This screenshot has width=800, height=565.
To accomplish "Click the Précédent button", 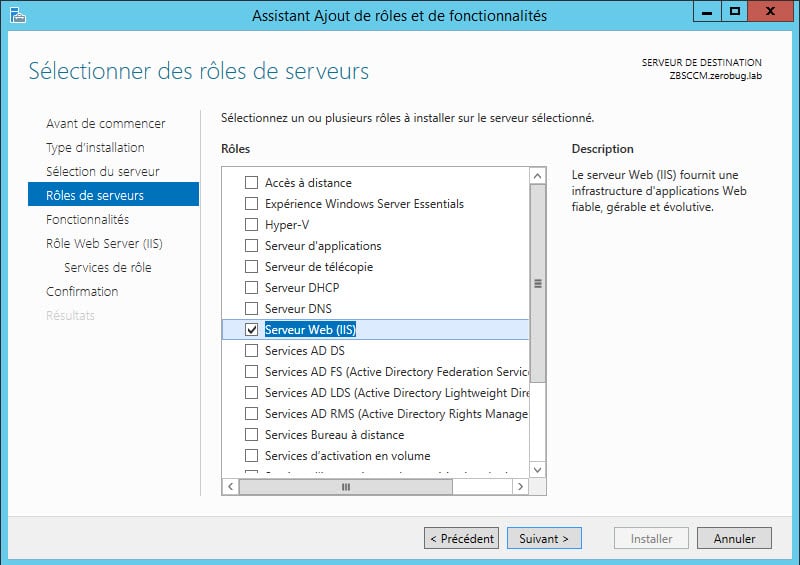I will [461, 538].
